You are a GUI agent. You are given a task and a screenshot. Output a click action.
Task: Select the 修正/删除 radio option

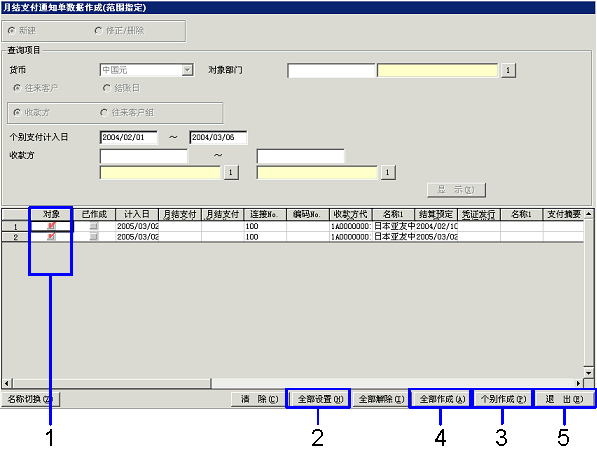pos(98,30)
